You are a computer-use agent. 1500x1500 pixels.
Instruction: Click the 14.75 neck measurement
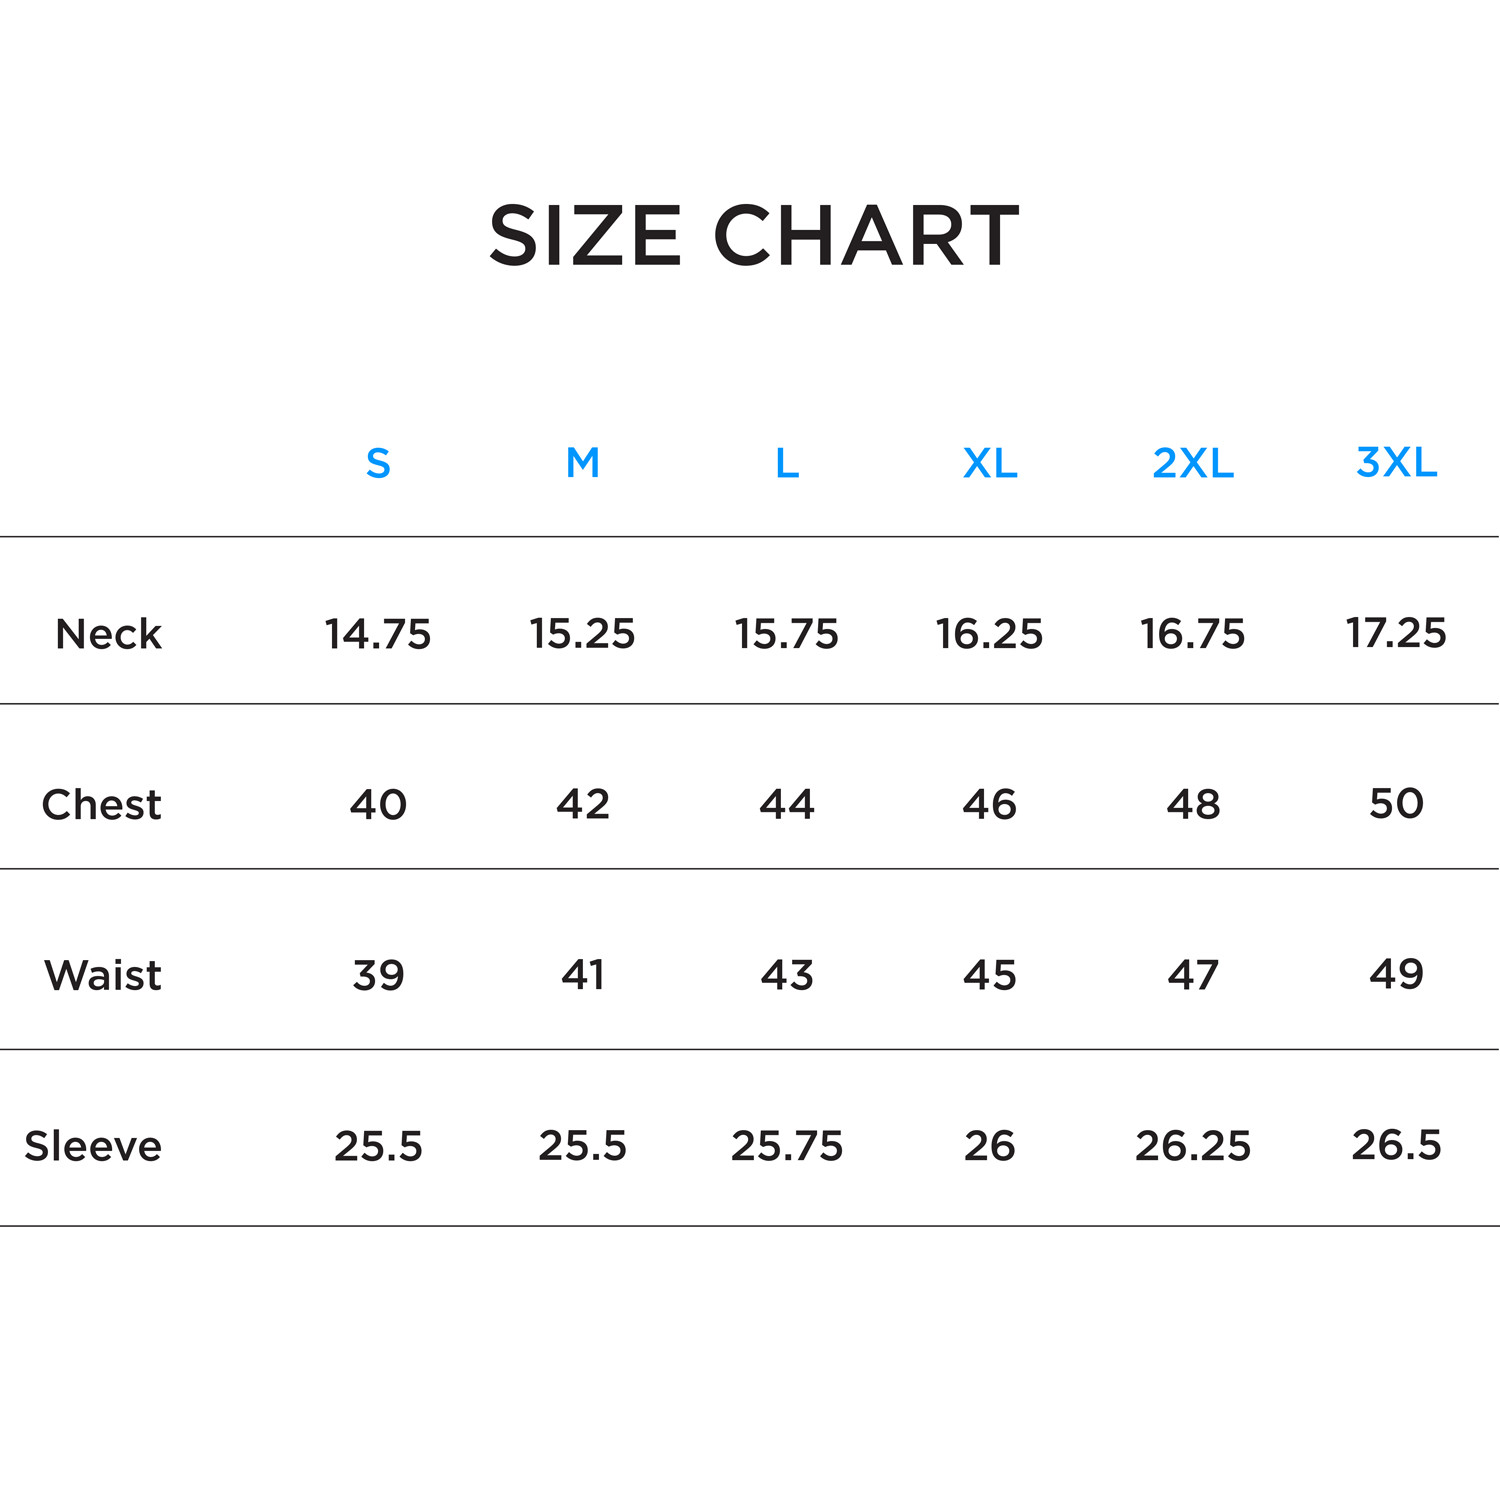coord(378,634)
